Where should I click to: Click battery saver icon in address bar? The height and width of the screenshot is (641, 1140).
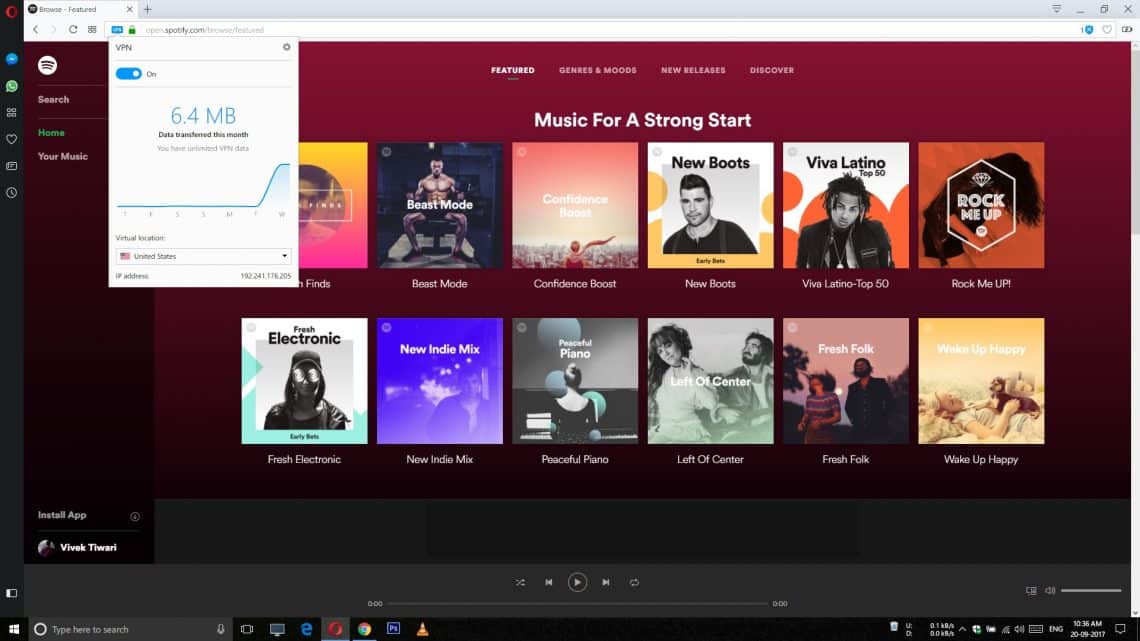(x=1126, y=30)
